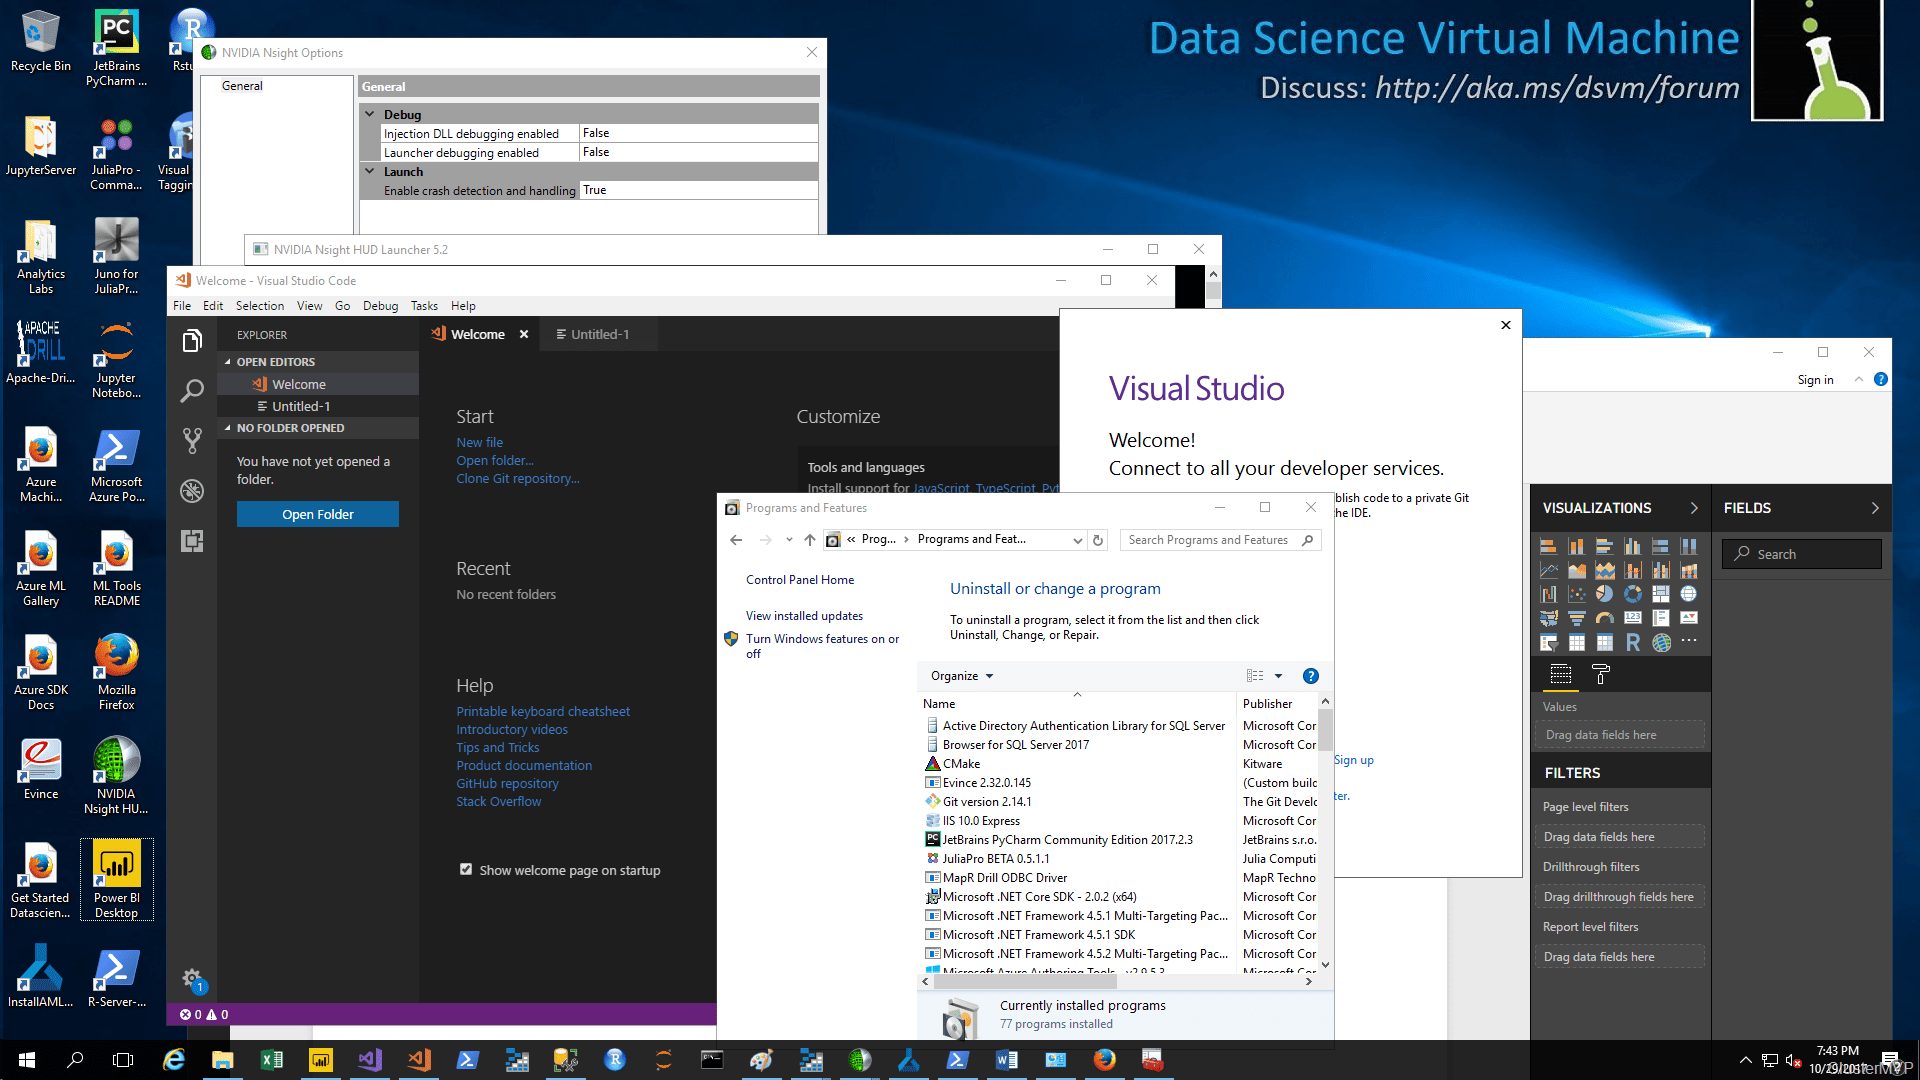Select the scatter chart visualization

(x=1576, y=594)
